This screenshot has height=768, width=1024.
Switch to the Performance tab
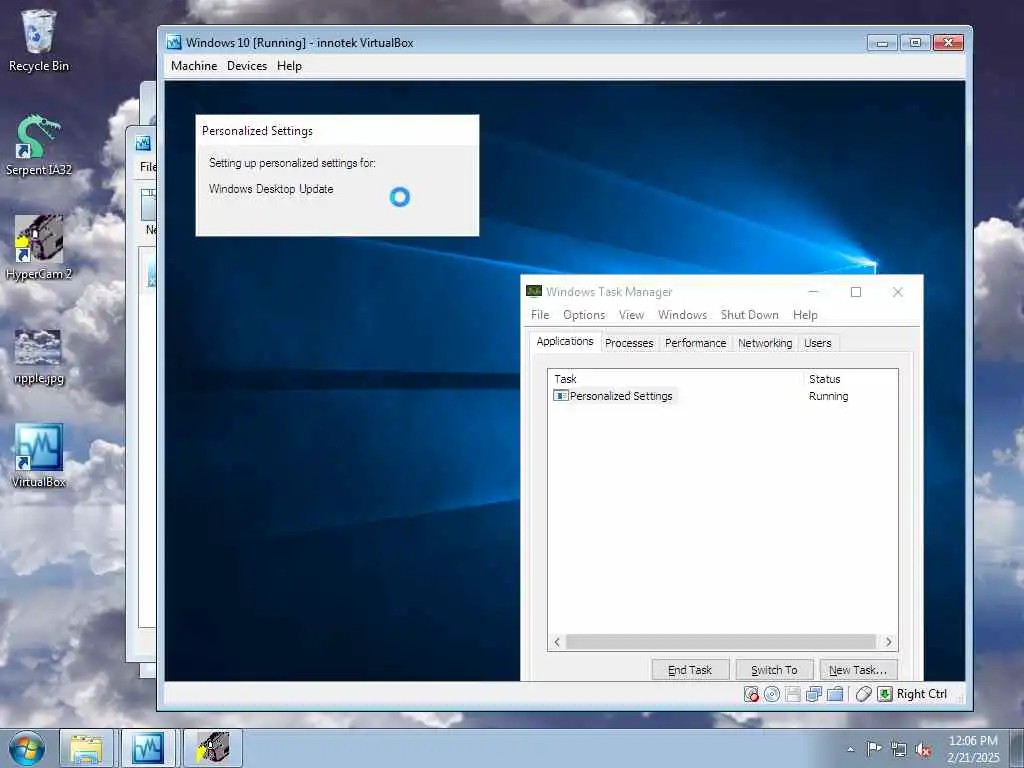tap(696, 344)
